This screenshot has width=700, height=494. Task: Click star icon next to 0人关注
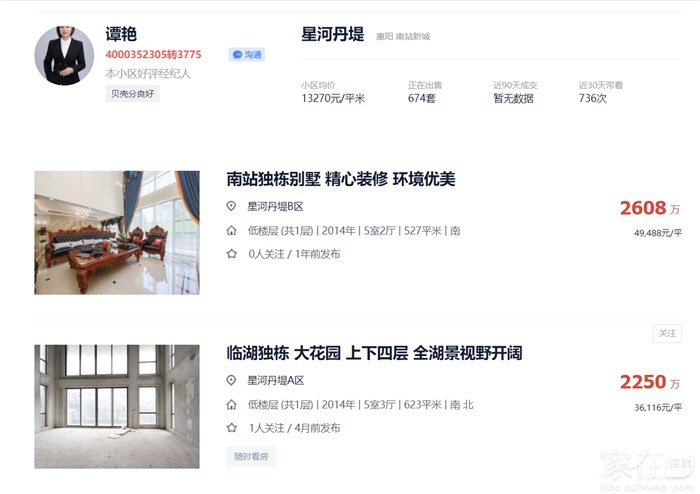(231, 254)
